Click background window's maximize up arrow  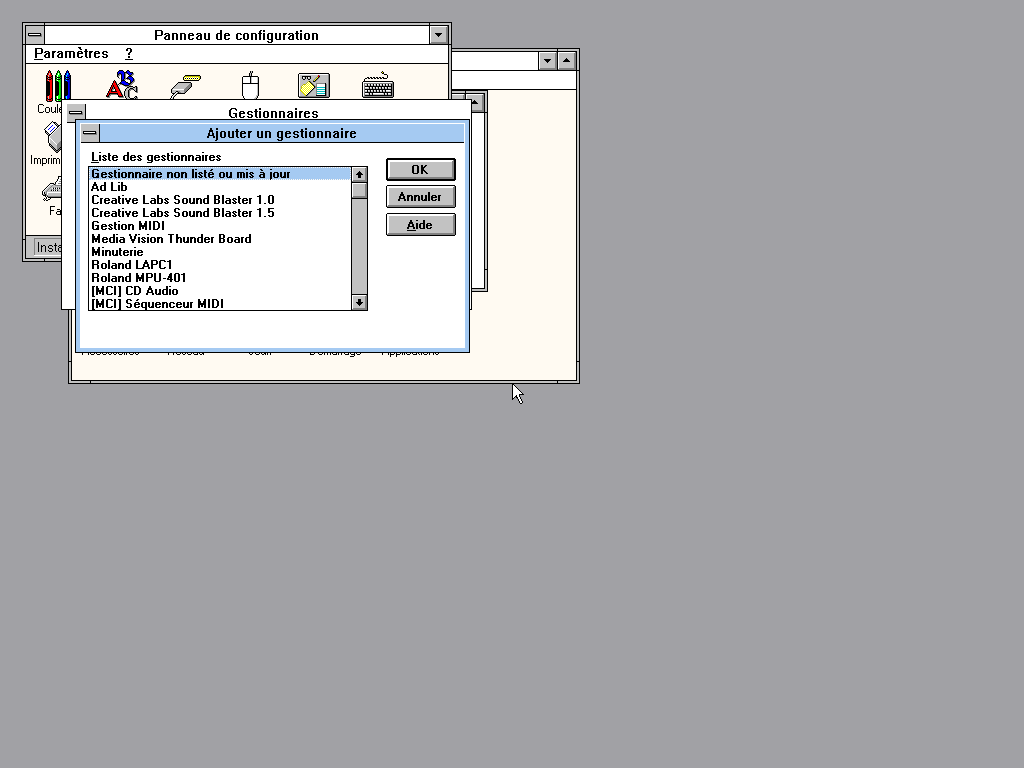(566, 61)
